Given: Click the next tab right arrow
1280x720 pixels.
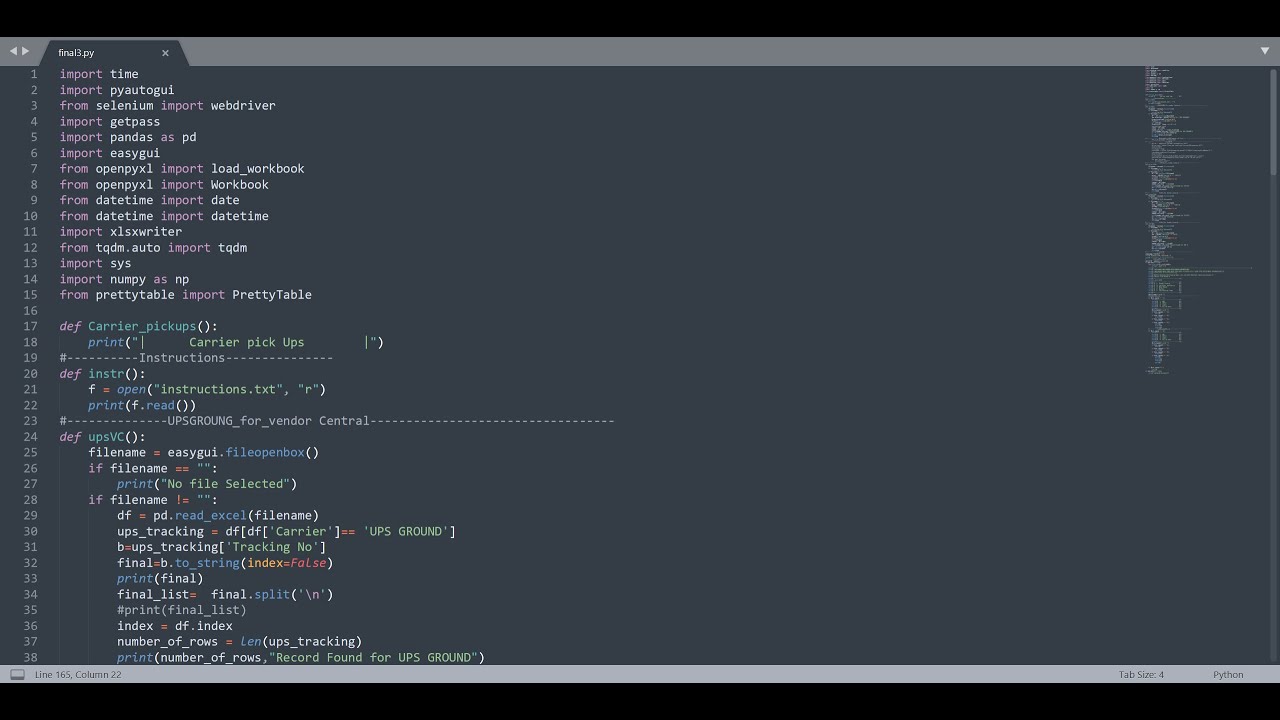Looking at the screenshot, I should click(x=25, y=51).
